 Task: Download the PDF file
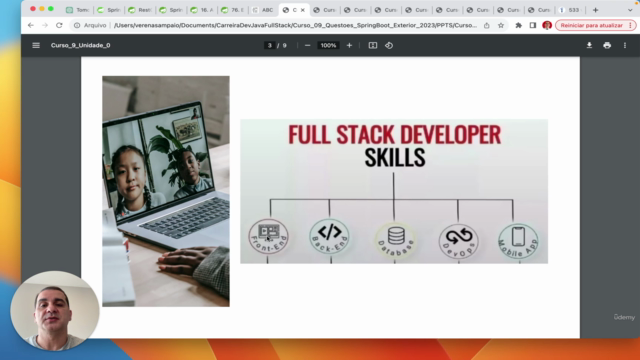(589, 45)
